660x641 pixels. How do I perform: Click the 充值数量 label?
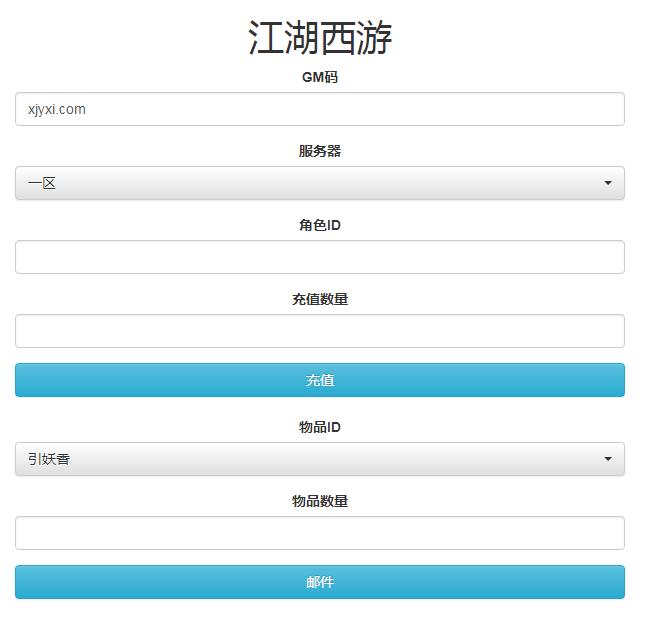320,299
